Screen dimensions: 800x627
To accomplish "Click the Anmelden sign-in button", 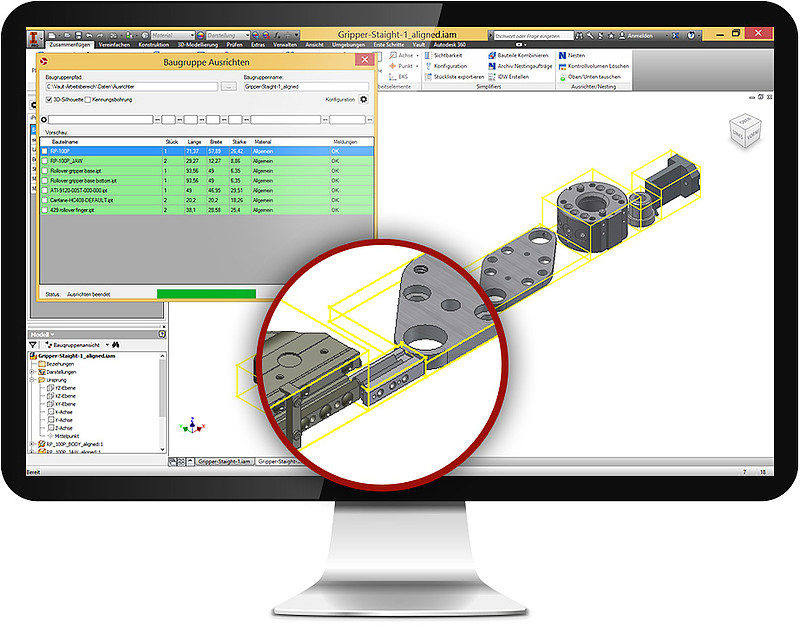I will tap(636, 36).
